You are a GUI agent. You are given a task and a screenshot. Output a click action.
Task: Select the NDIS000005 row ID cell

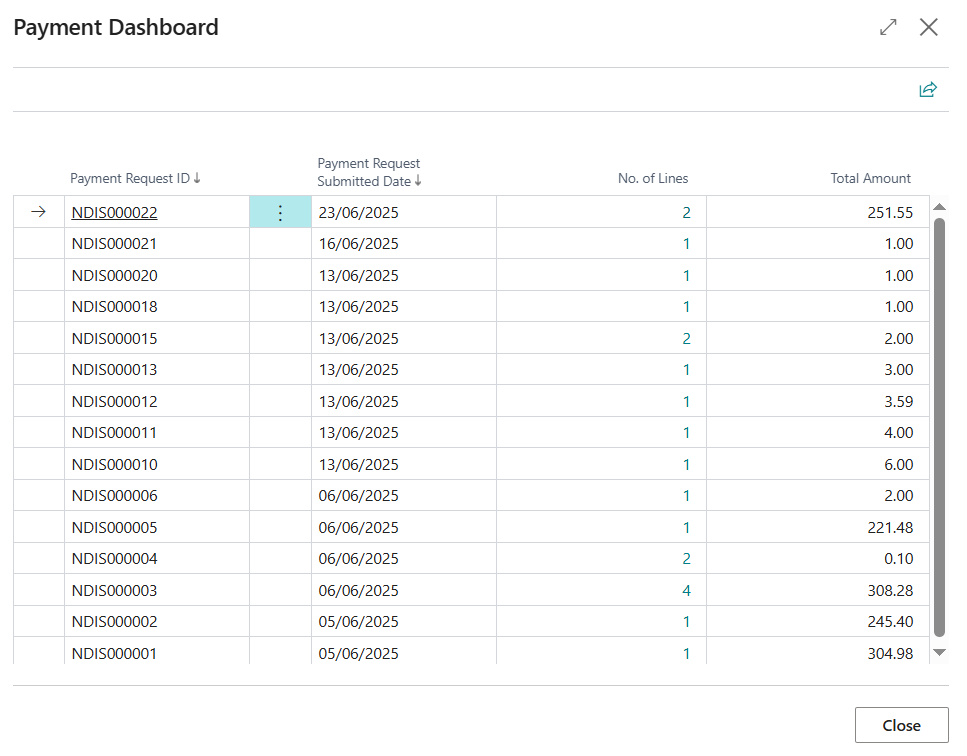click(x=157, y=527)
